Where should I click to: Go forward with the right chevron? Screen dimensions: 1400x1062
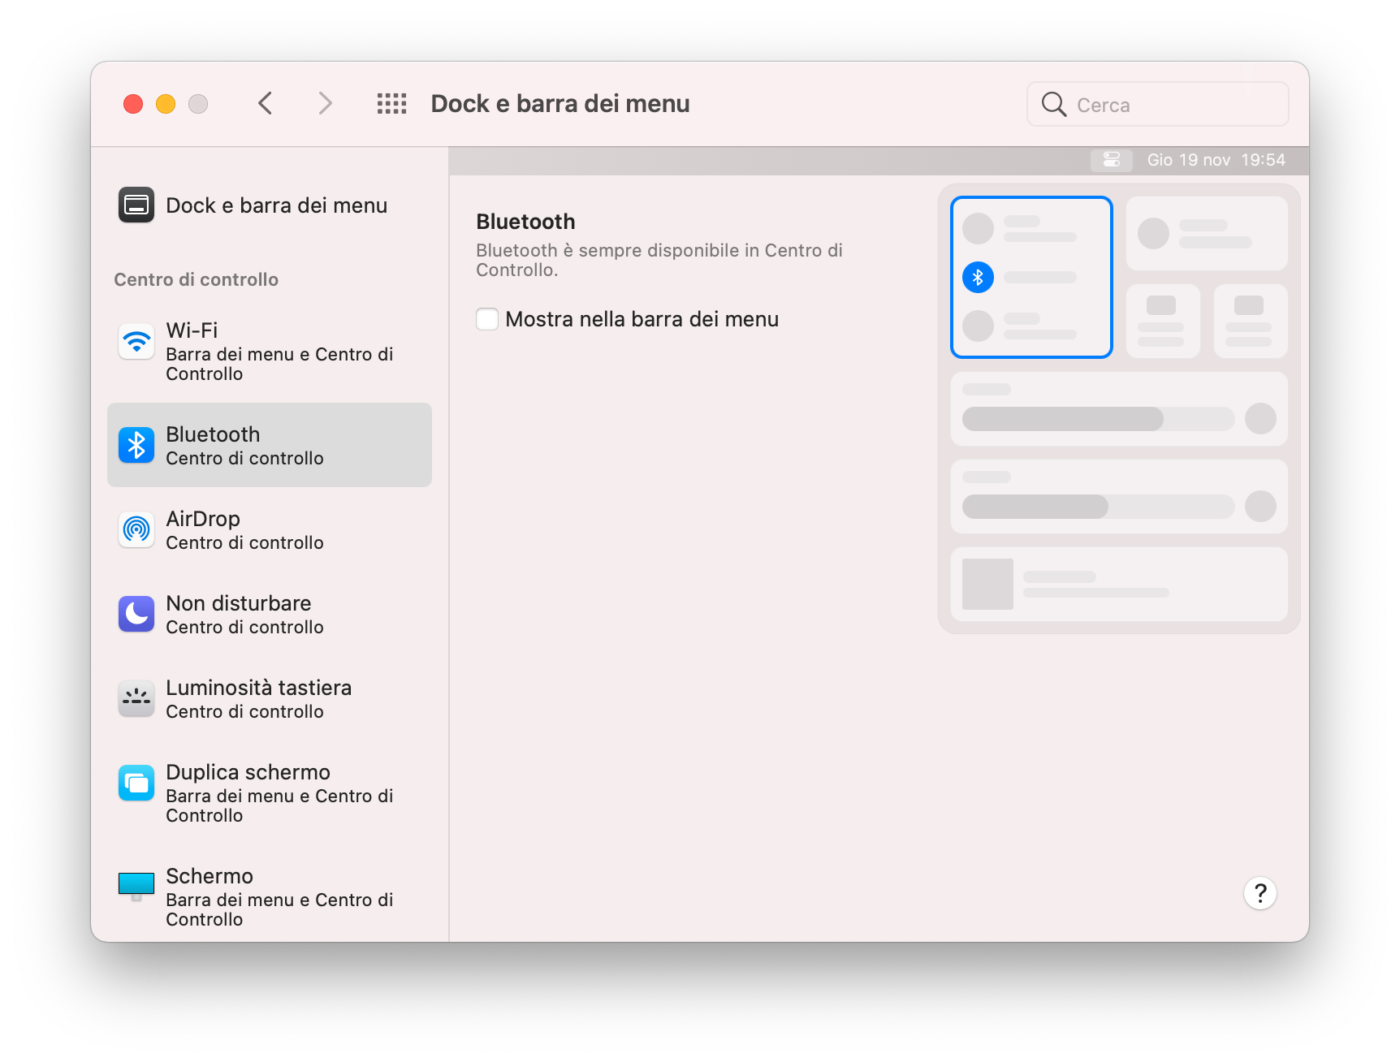325,103
